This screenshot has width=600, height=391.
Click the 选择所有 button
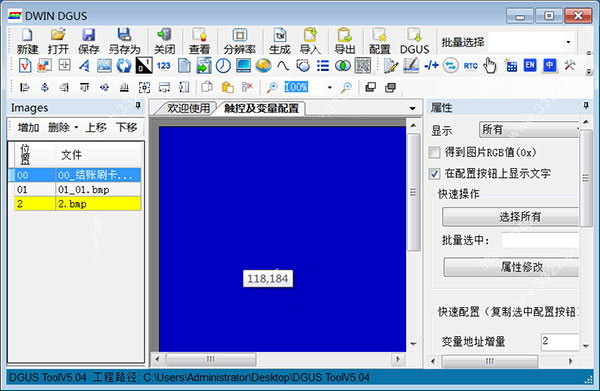[x=511, y=217]
